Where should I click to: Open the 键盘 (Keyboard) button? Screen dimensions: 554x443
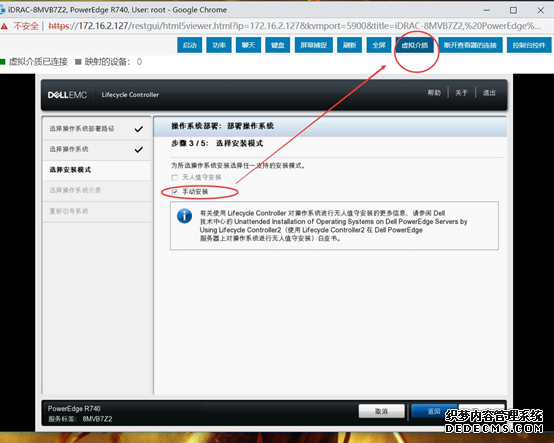pos(278,45)
